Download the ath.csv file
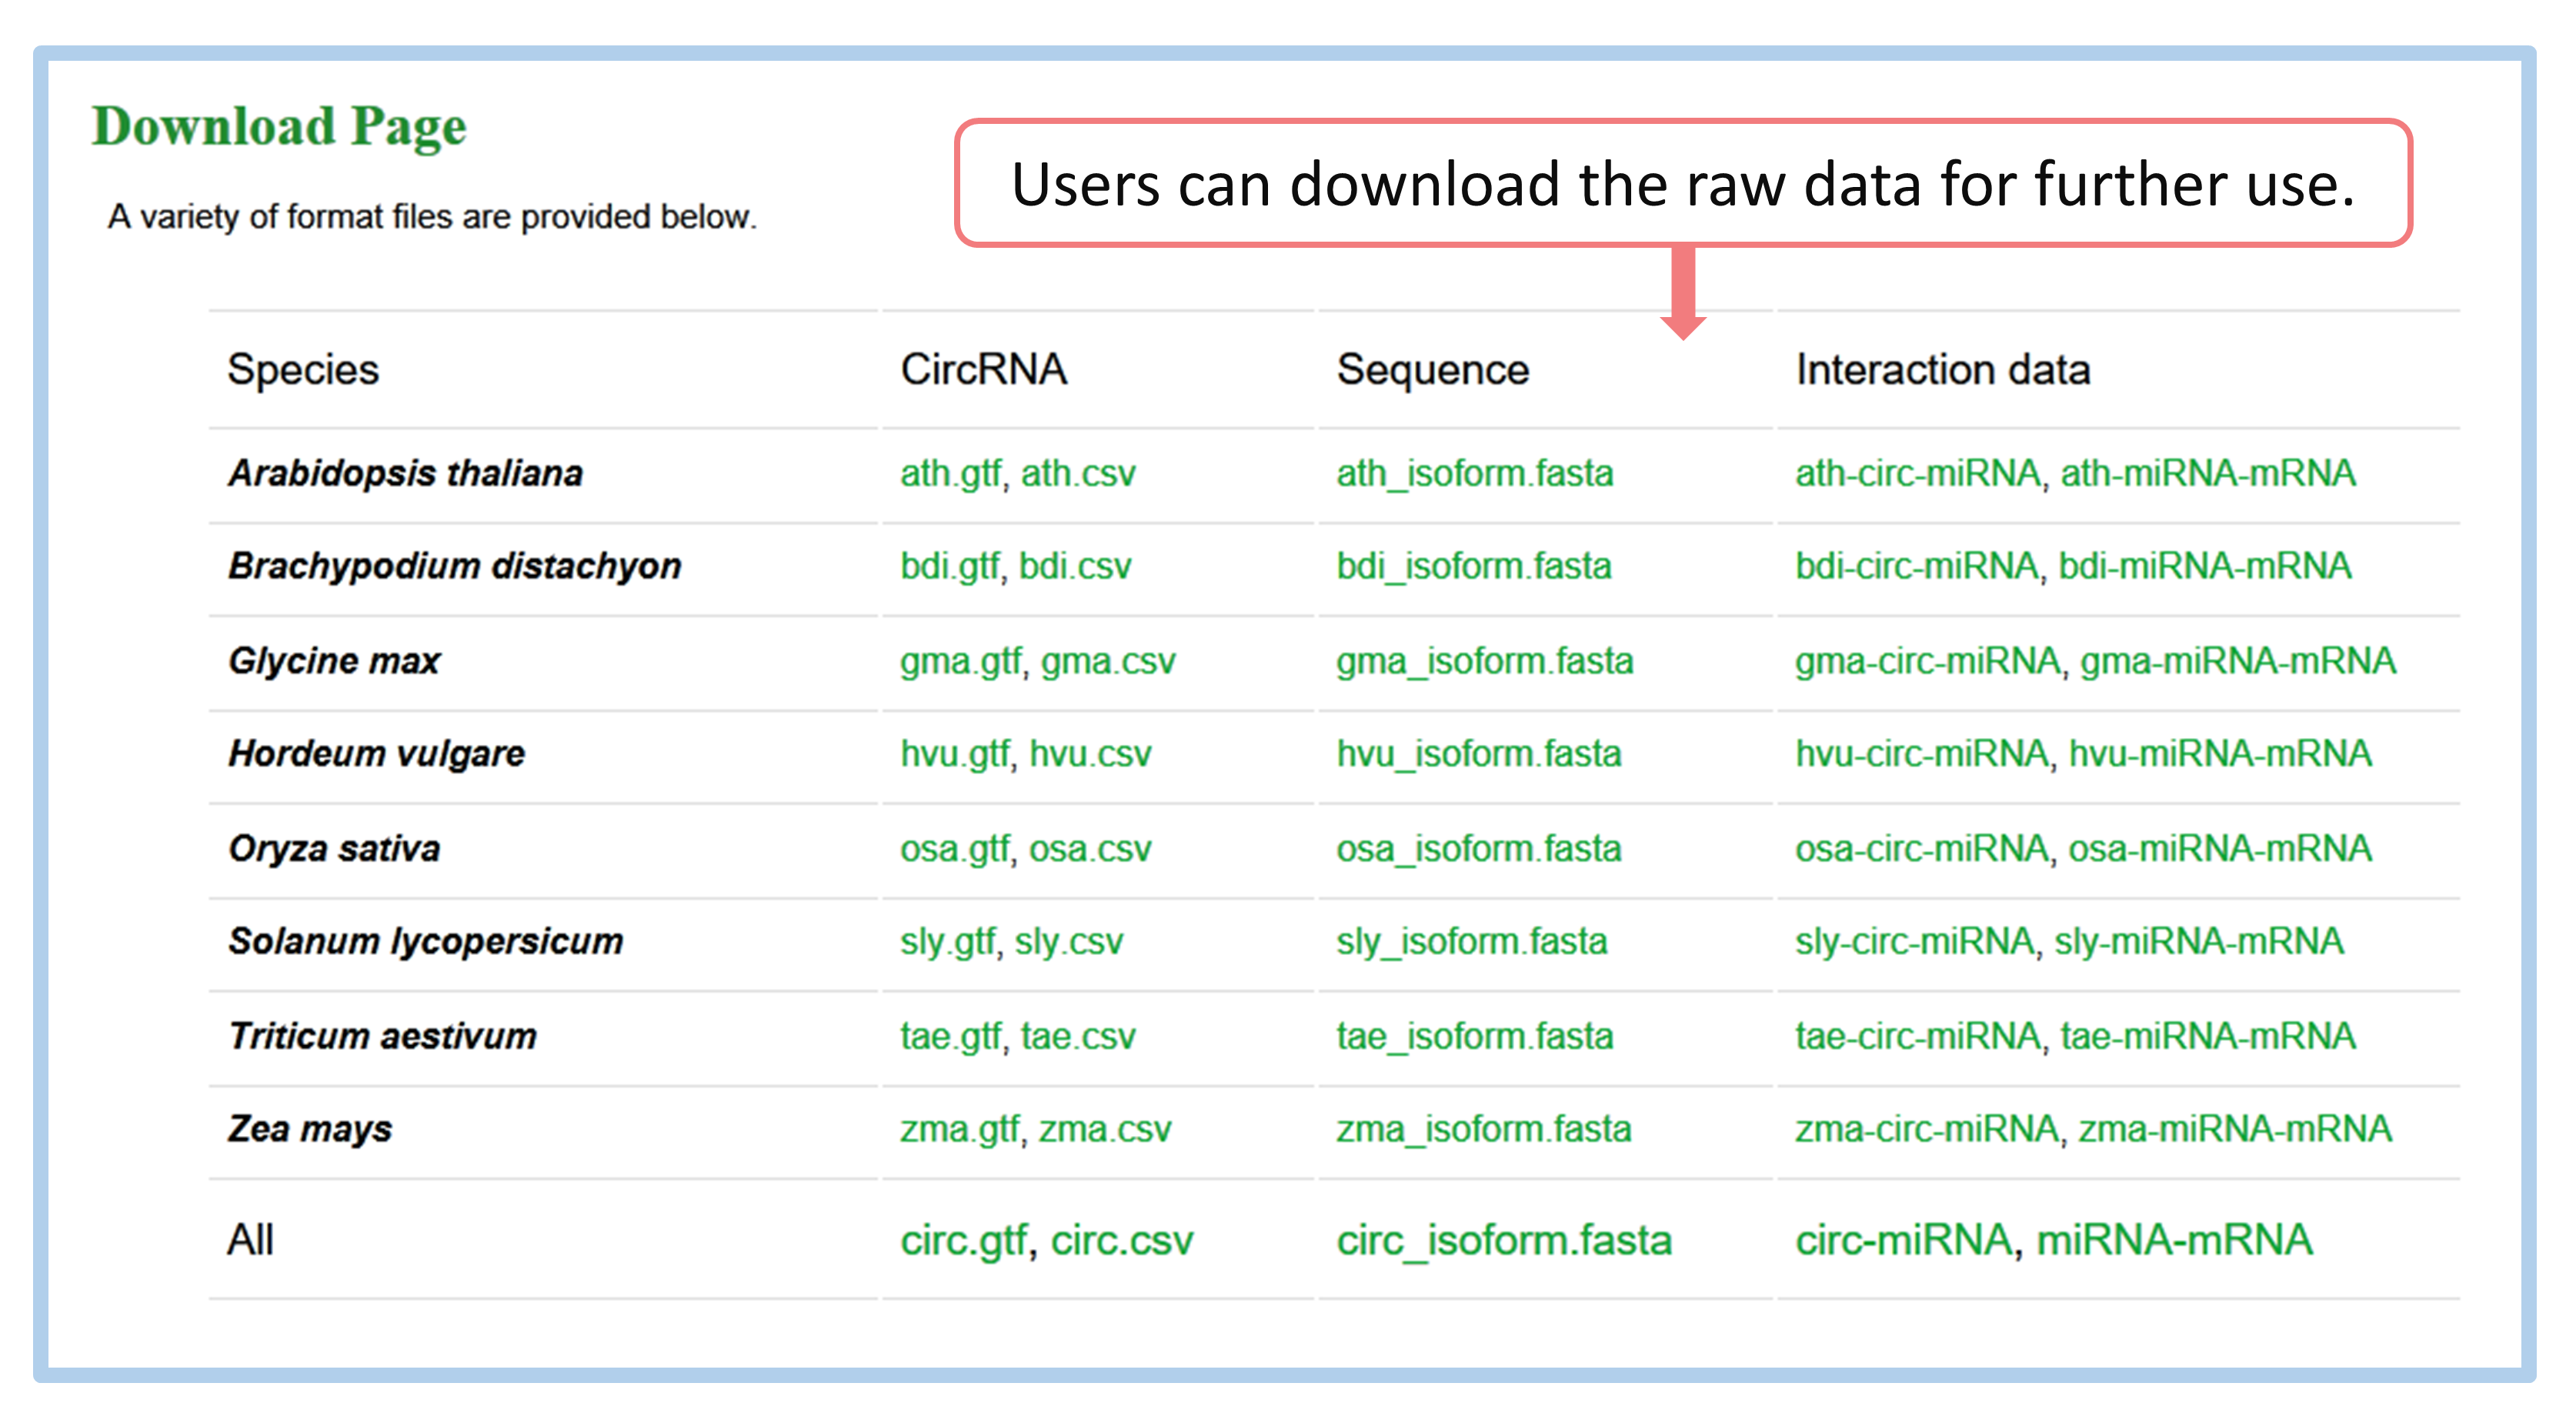The height and width of the screenshot is (1413, 2576). (1077, 473)
